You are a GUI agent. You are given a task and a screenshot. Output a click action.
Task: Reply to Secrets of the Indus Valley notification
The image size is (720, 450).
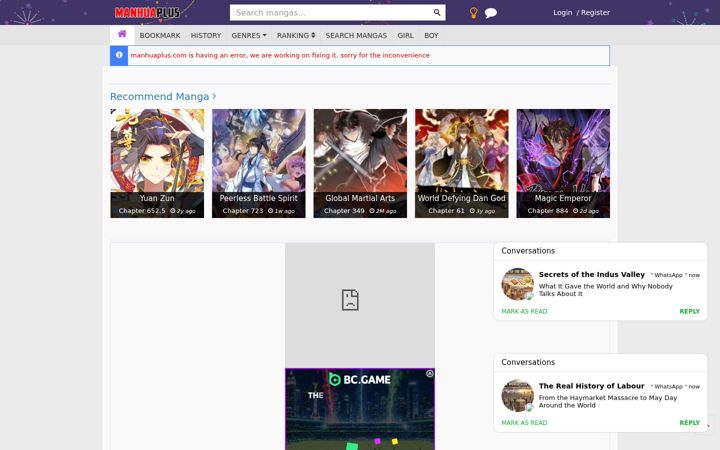pos(690,311)
